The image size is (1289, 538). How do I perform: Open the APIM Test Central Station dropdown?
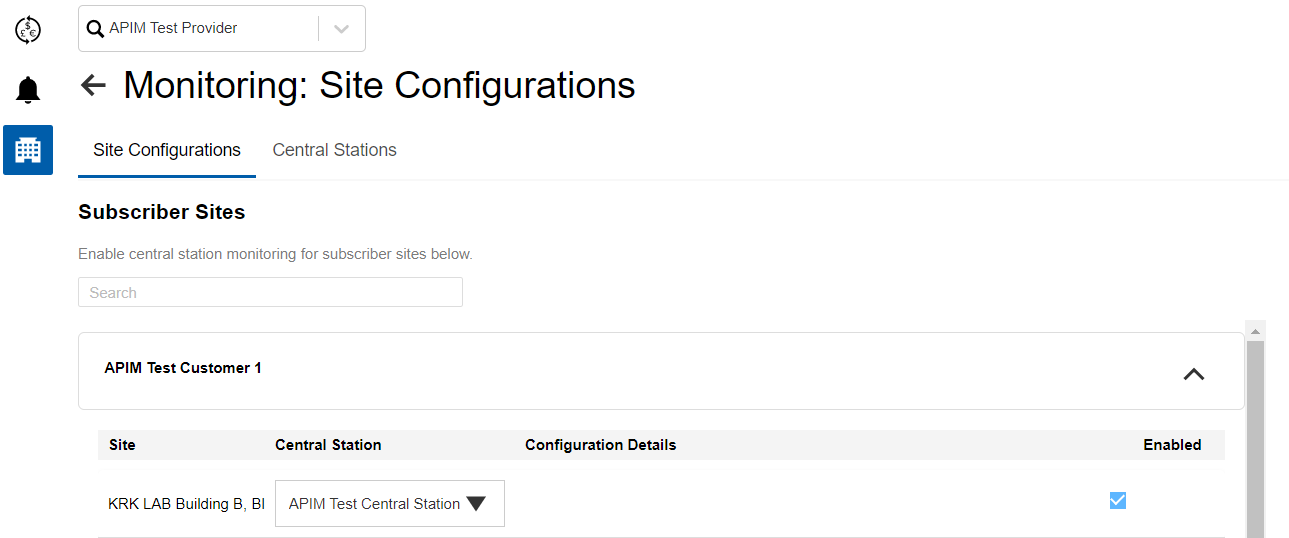(389, 504)
